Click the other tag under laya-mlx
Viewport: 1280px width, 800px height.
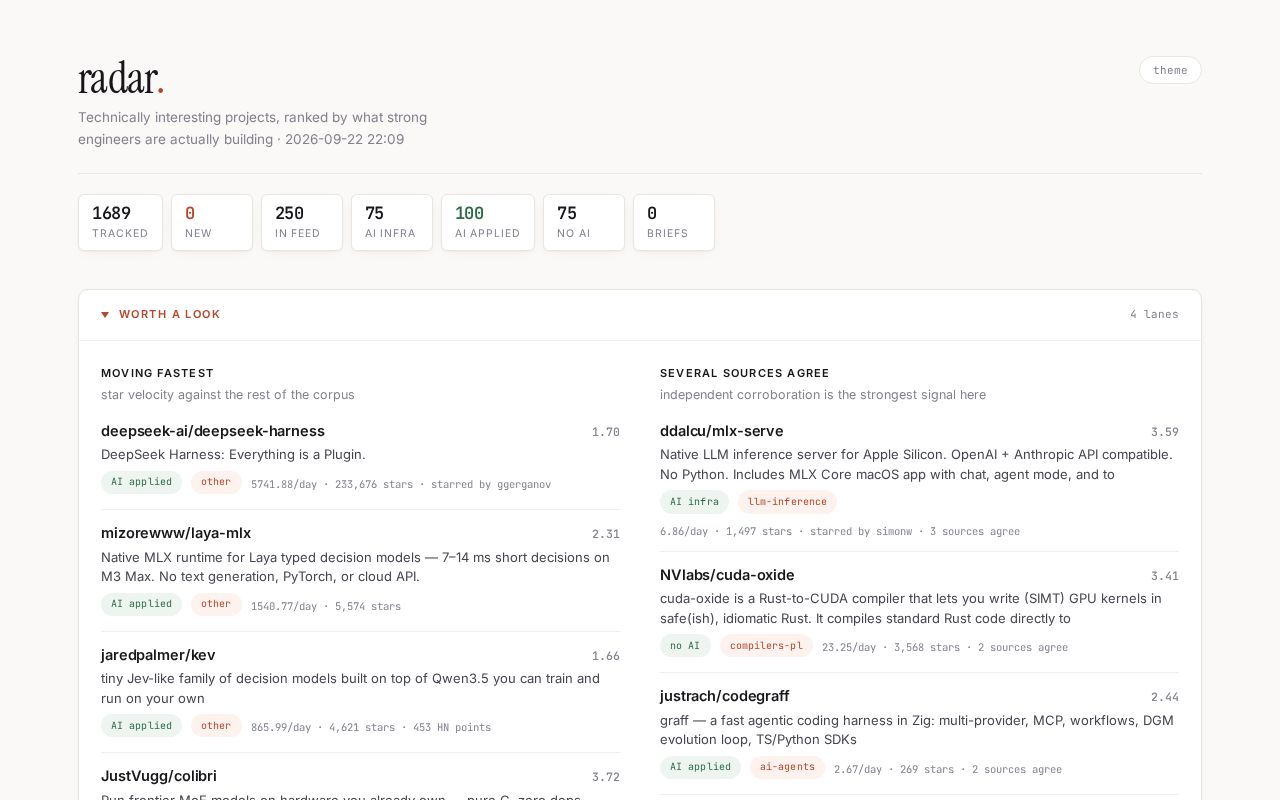coord(216,604)
